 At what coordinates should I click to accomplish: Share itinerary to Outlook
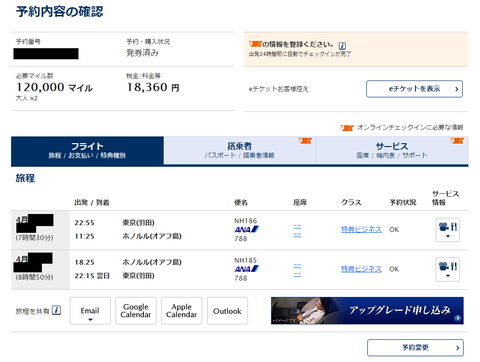(x=227, y=311)
